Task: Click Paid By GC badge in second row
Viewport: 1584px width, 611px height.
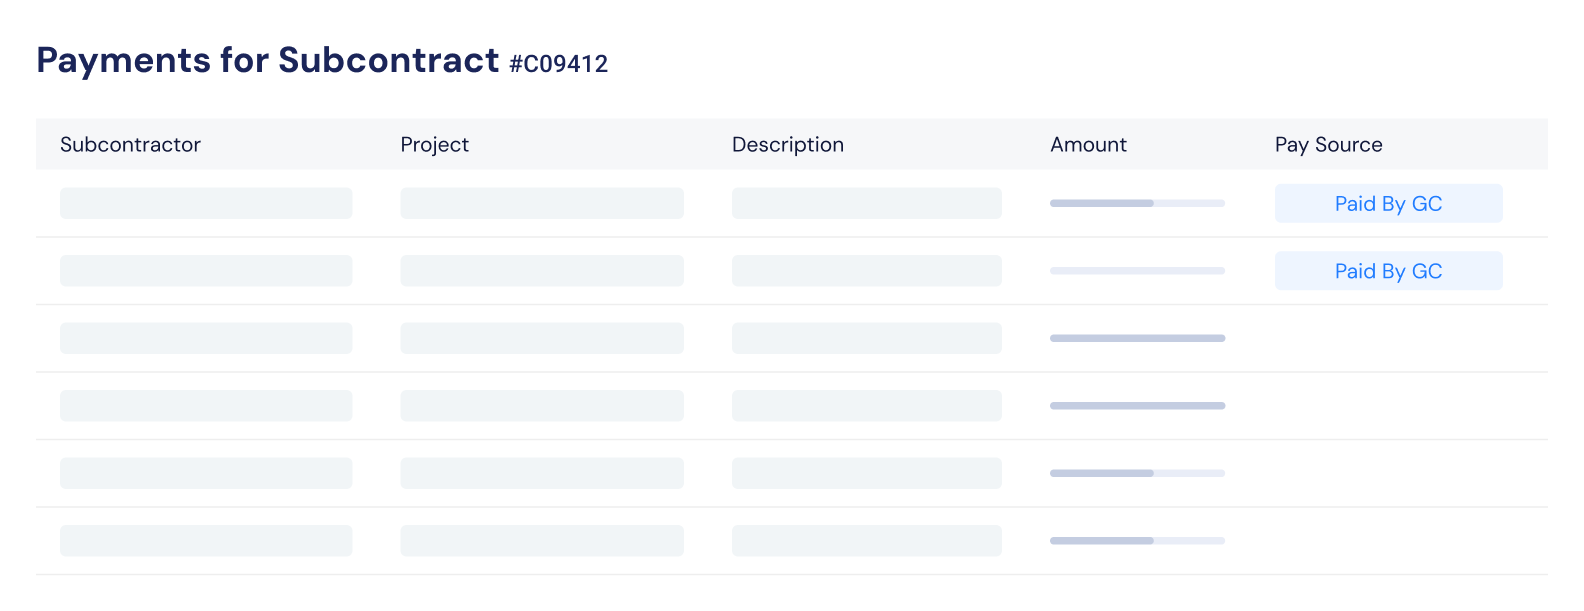Action: [1388, 271]
